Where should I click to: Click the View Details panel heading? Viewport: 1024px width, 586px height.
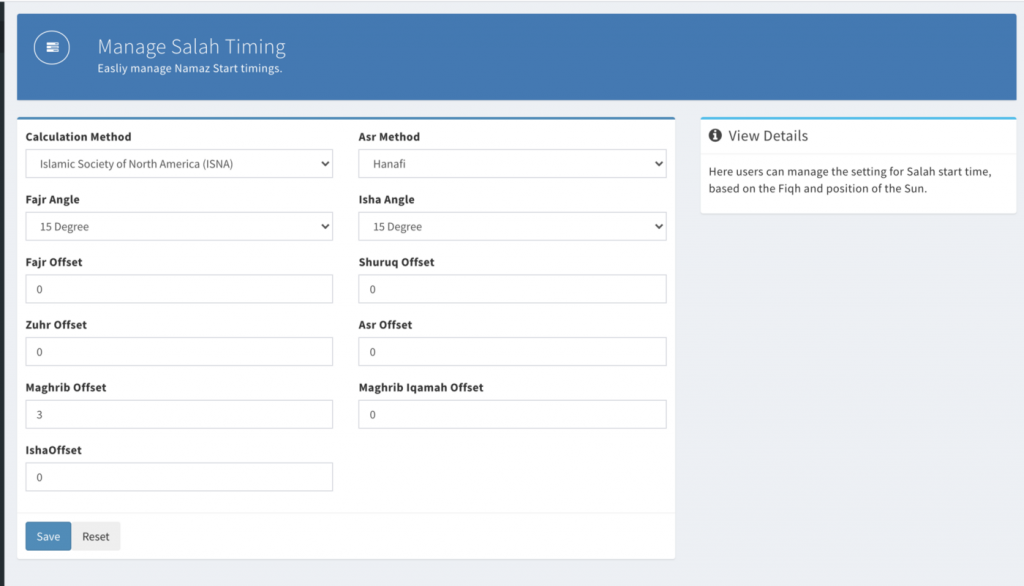[768, 136]
